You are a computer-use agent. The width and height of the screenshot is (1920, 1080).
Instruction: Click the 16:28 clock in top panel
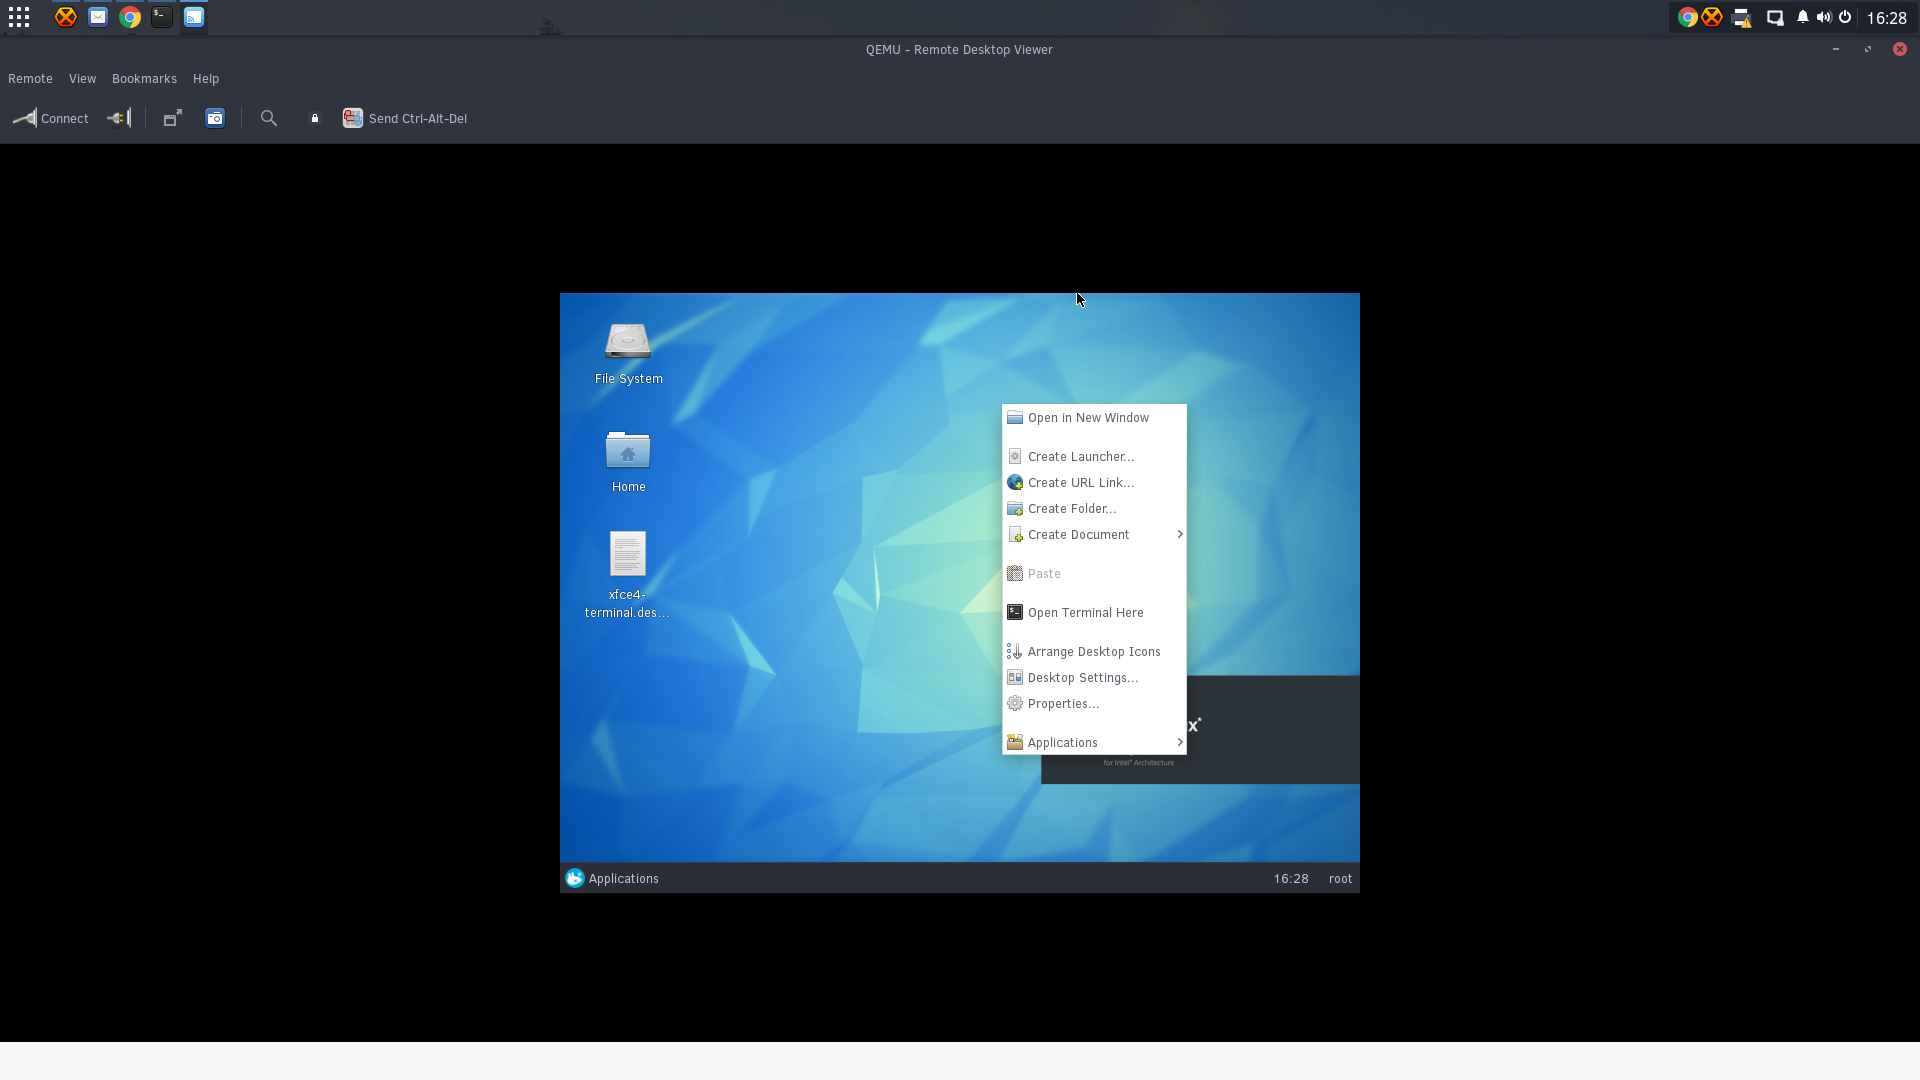1887,18
